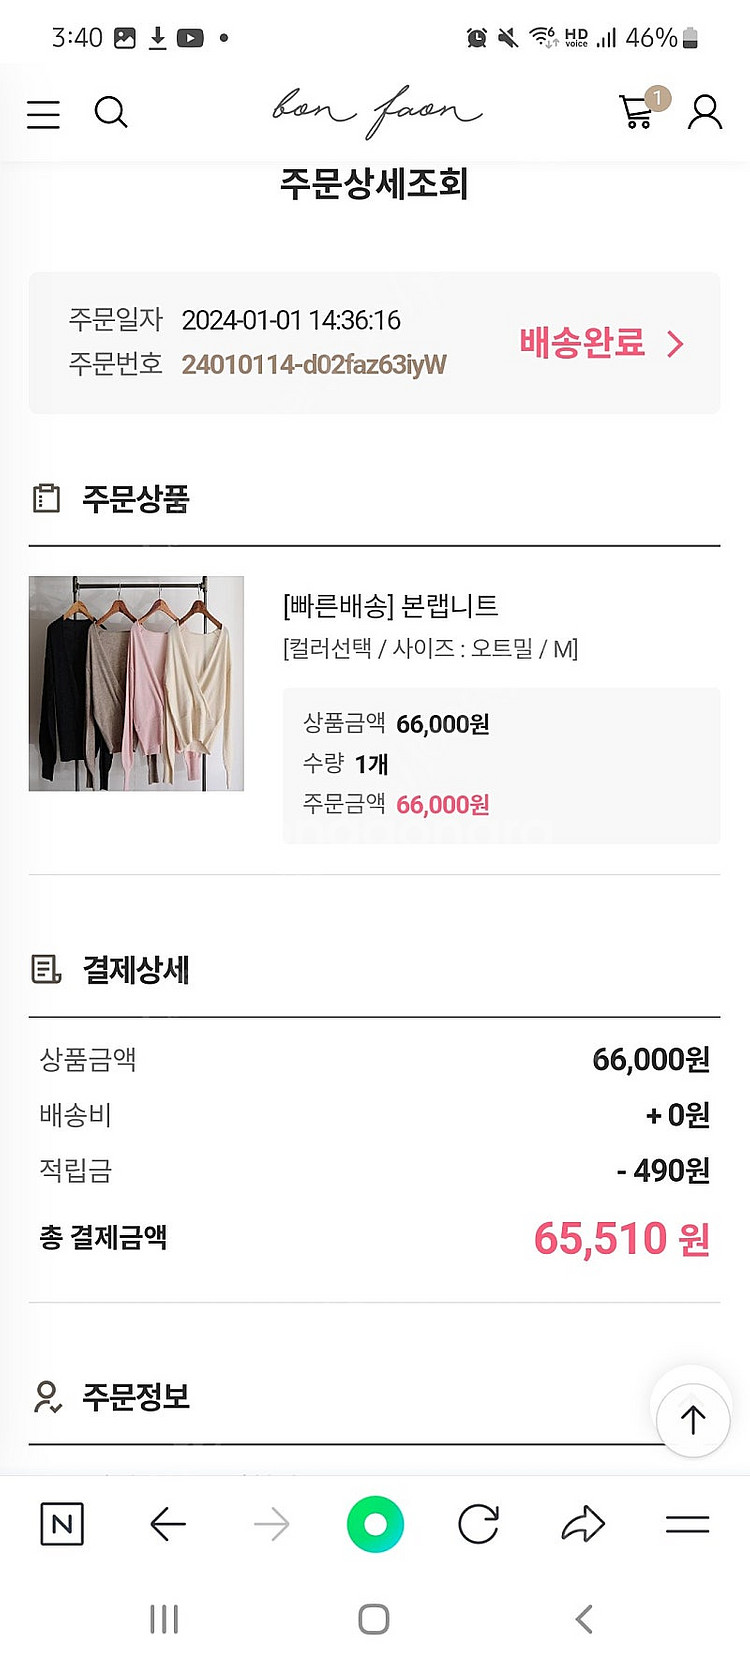750x1667 pixels.
Task: Tap the Android home button
Action: (x=374, y=1619)
